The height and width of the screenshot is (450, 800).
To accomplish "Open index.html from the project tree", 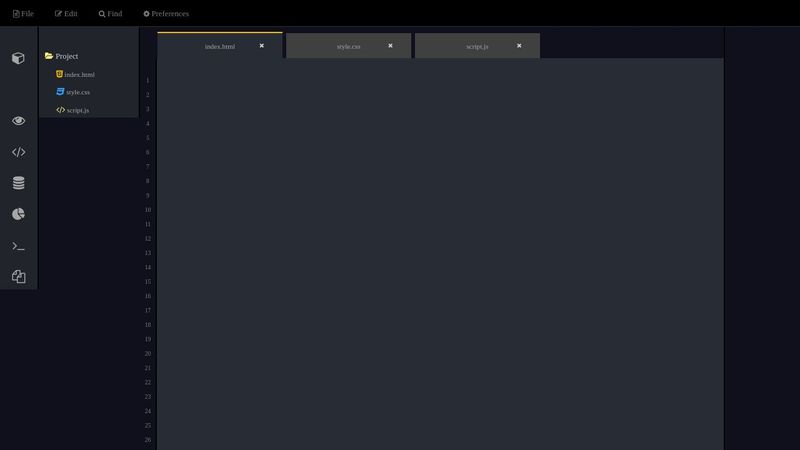I will 79,75.
